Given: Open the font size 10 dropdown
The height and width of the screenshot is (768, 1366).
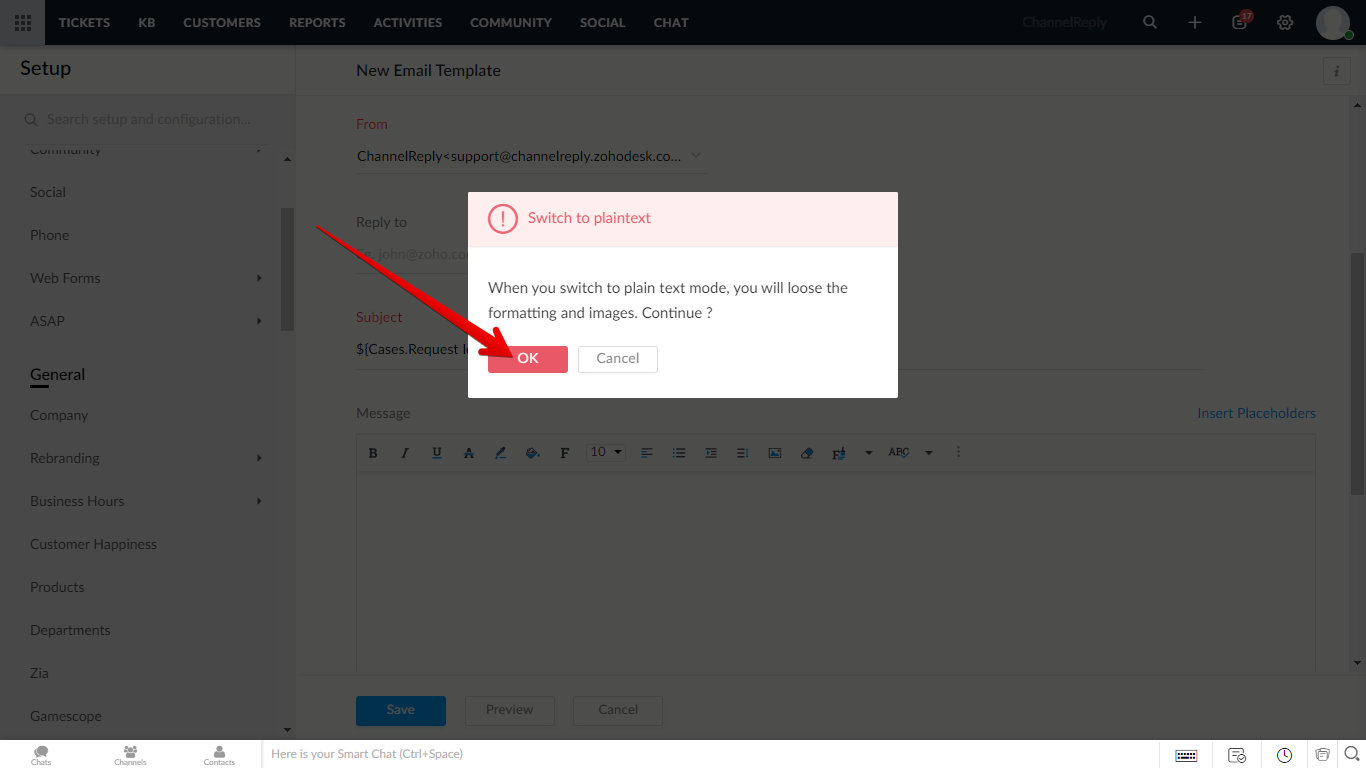Looking at the screenshot, I should pyautogui.click(x=606, y=452).
